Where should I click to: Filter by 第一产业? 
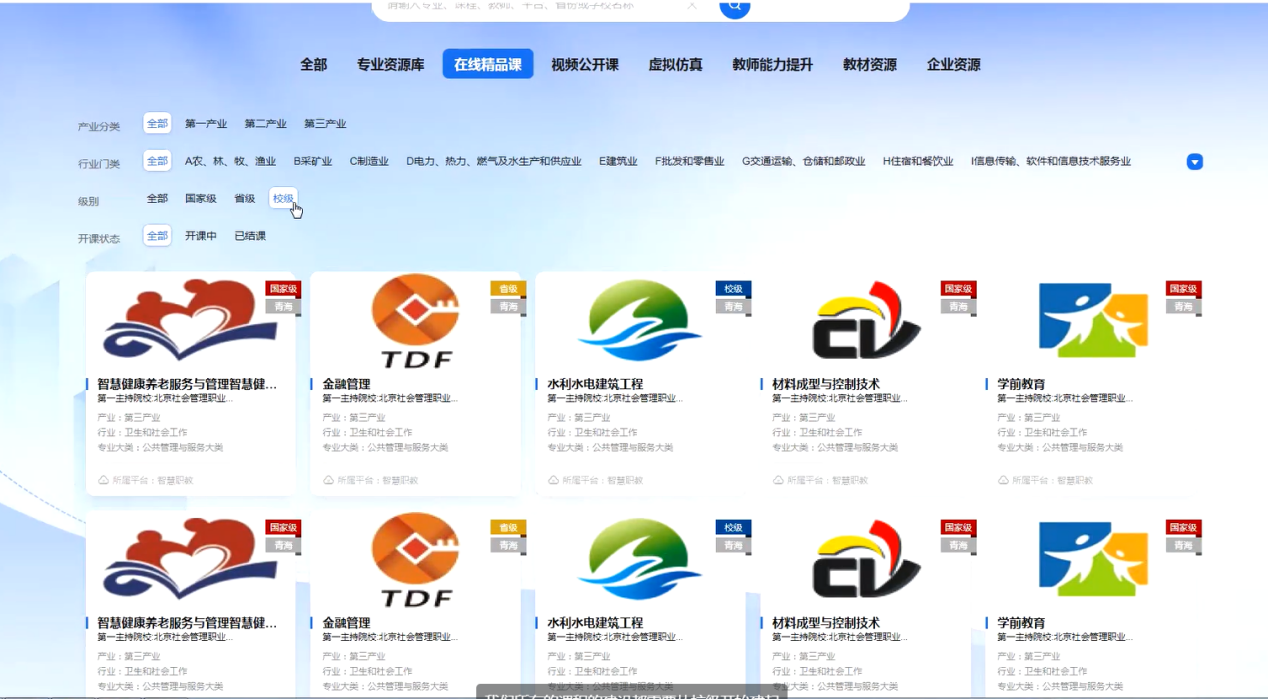206,124
